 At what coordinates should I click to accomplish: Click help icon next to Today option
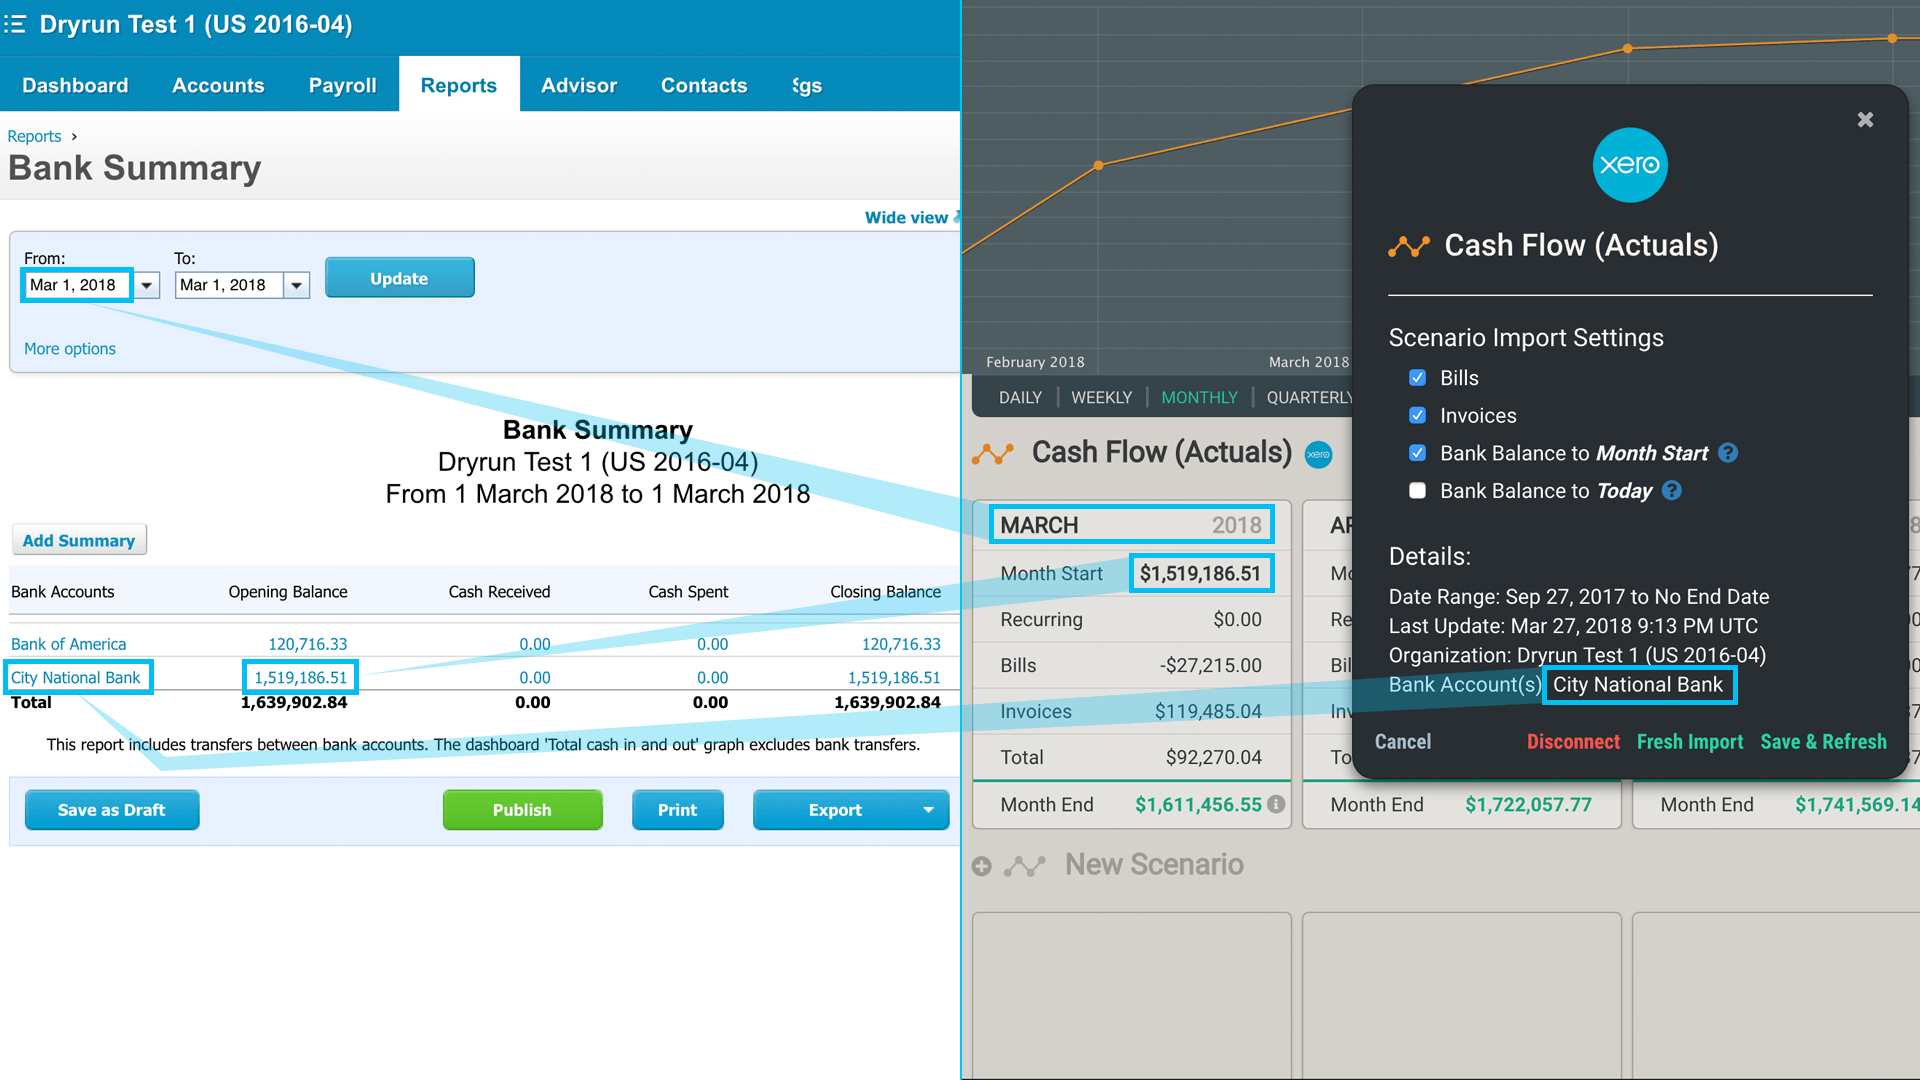(1671, 491)
